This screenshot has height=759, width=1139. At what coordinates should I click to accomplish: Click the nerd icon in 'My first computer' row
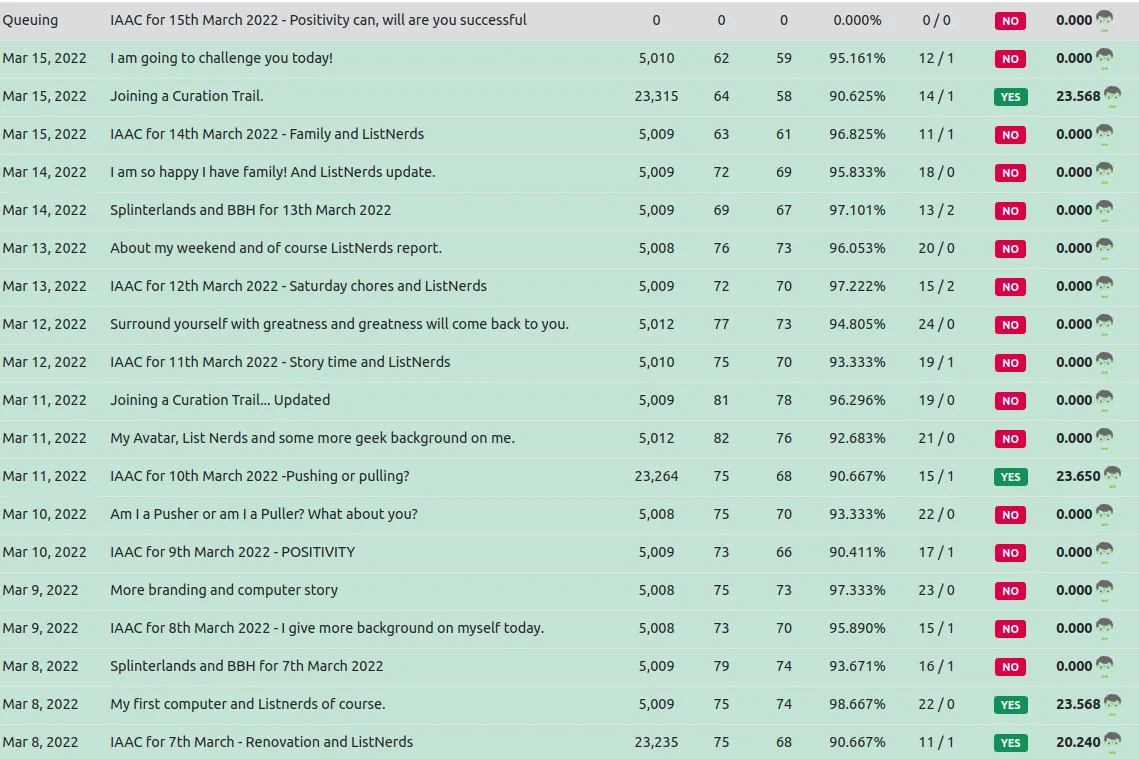coord(1112,705)
